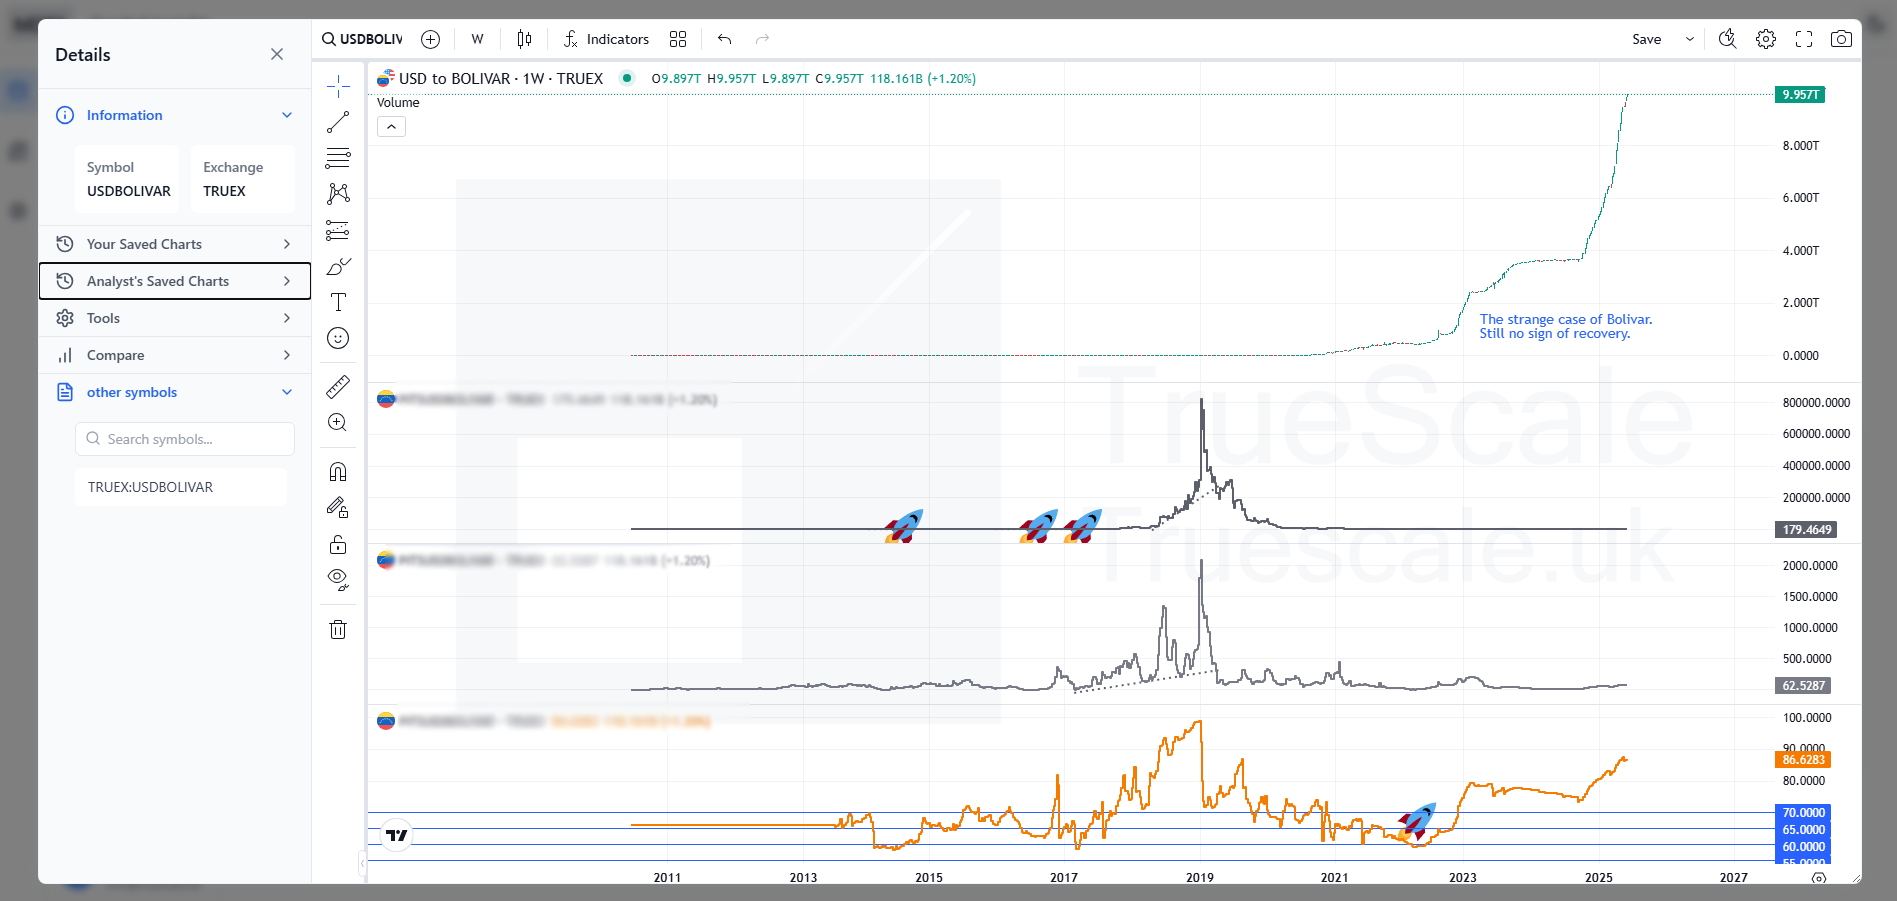Choose the text annotation tool
The width and height of the screenshot is (1897, 901).
[x=338, y=302]
